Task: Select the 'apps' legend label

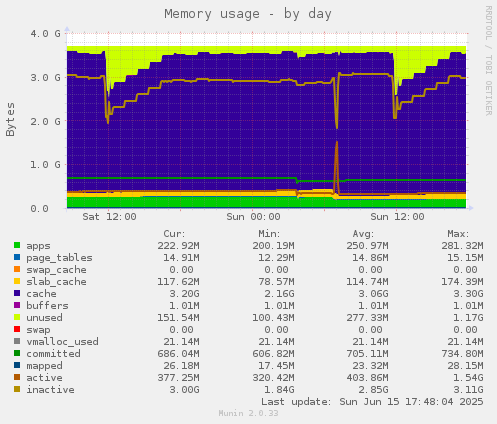Action: (x=38, y=246)
